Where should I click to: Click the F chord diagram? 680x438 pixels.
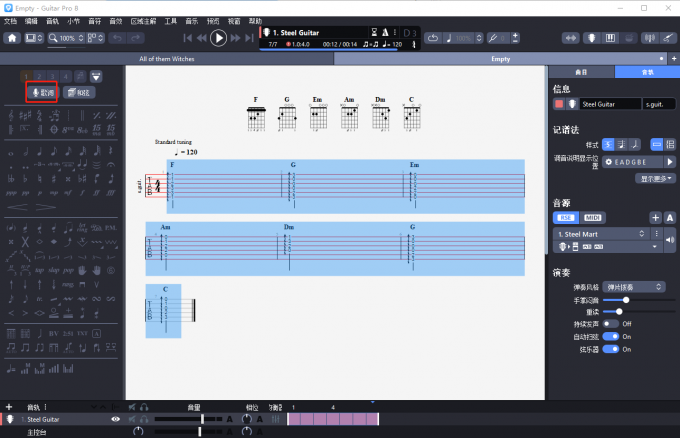point(256,116)
